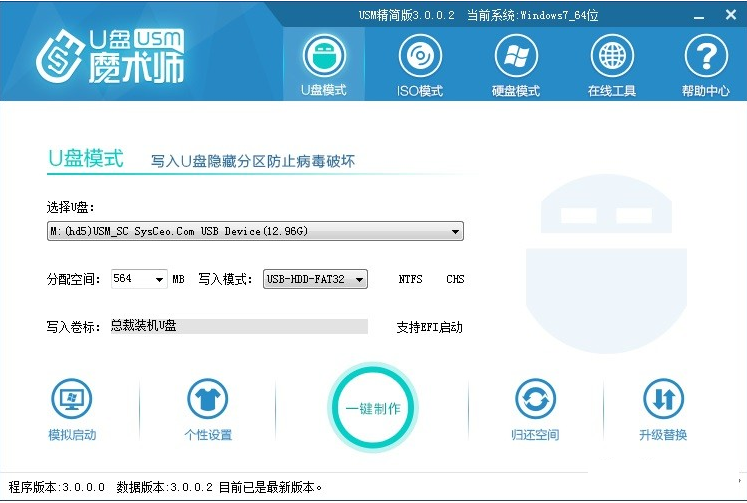Viewport: 747px width, 503px height.
Task: Click 写入U盘隐藏分区防止病毒破坏 subtitle
Action: [x=253, y=161]
